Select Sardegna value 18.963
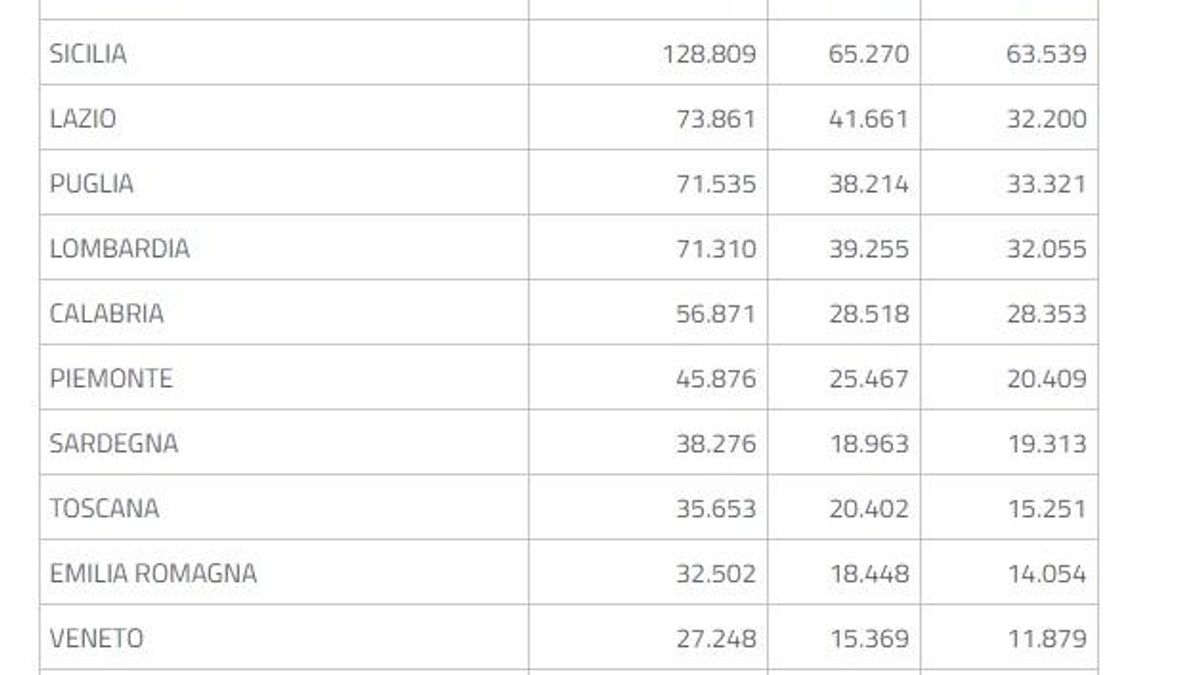The image size is (1200, 675). click(x=869, y=444)
